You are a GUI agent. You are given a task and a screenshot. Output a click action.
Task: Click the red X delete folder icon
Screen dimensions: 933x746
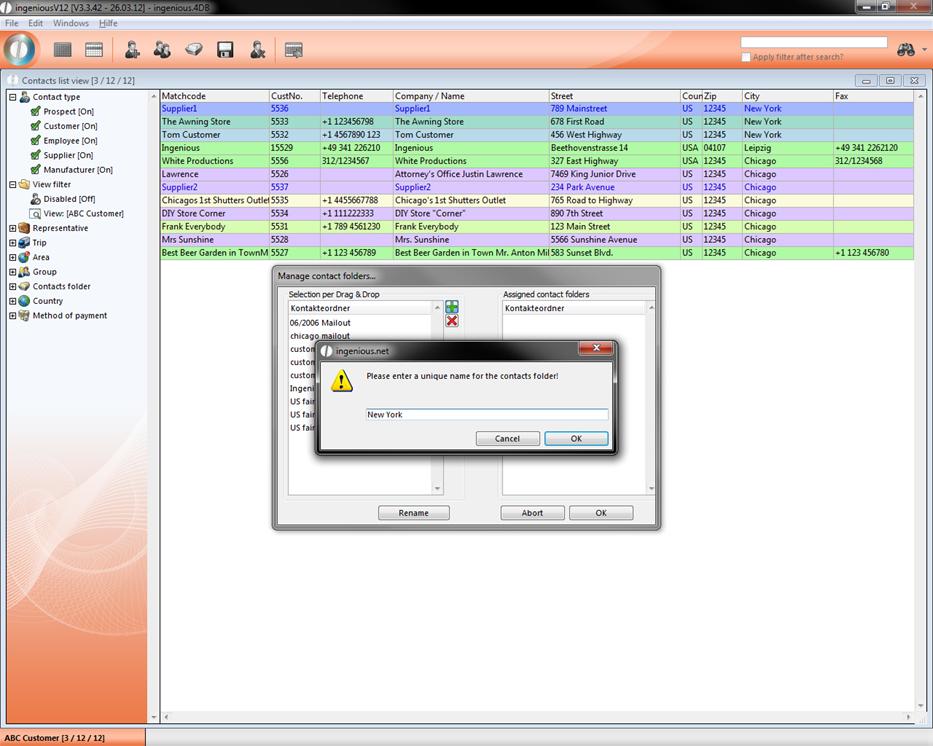click(452, 321)
